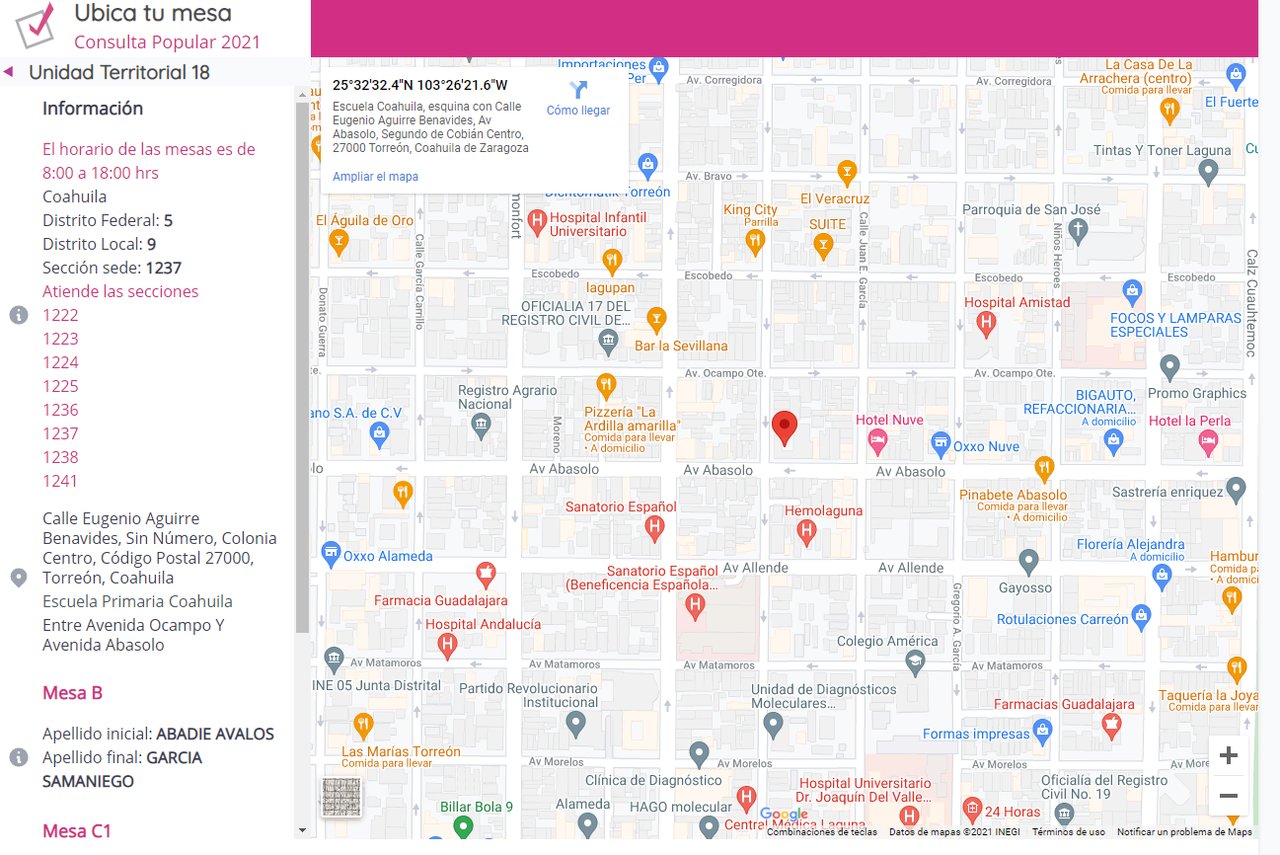Screen dimensions: 1280x855
Task: Collapse Unidad Territorial 18 back arrow
Action: pos(9,72)
